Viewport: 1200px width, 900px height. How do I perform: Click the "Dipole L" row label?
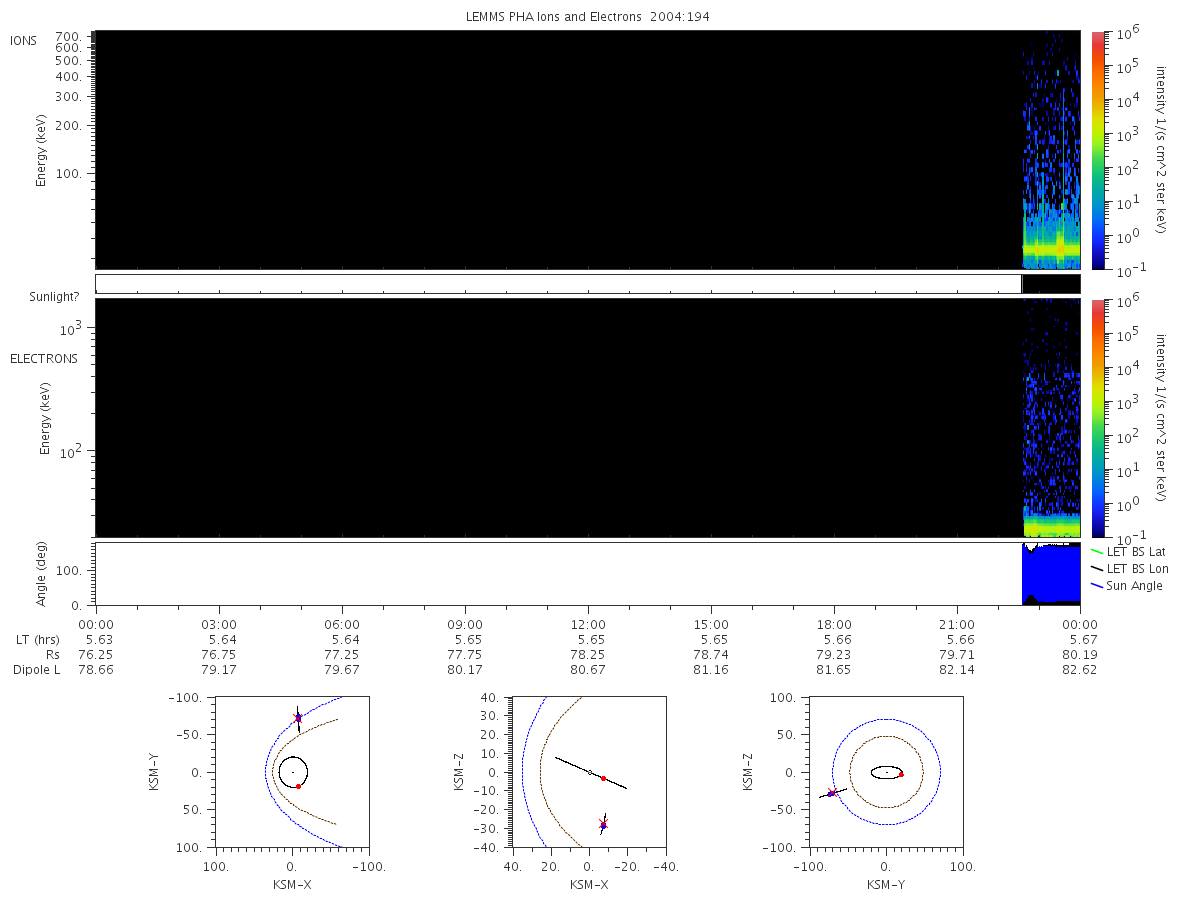(37, 670)
